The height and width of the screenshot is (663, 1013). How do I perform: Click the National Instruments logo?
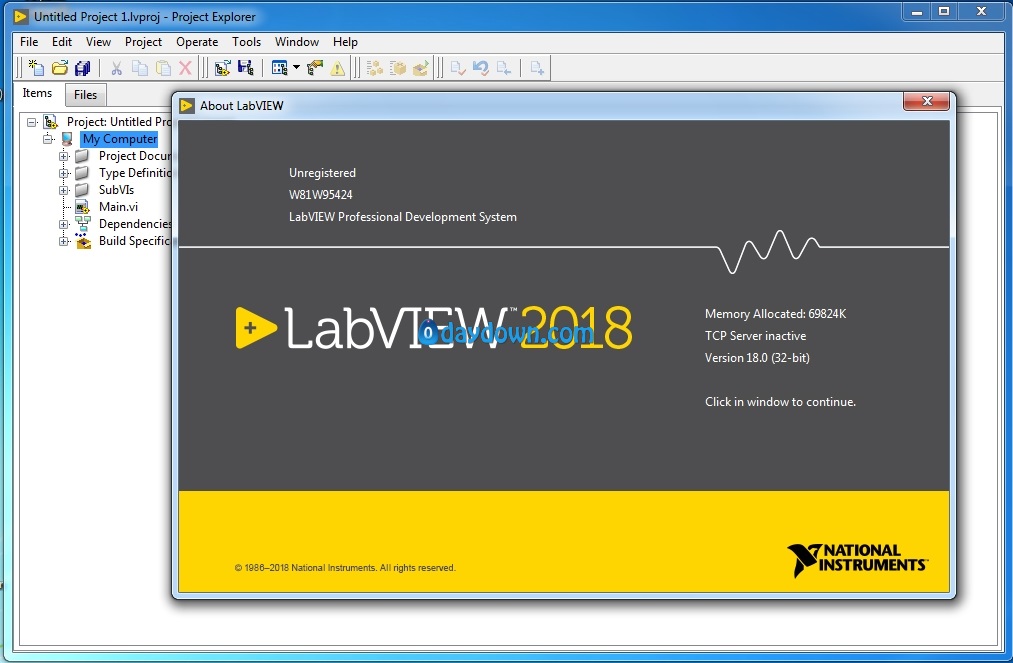[857, 559]
